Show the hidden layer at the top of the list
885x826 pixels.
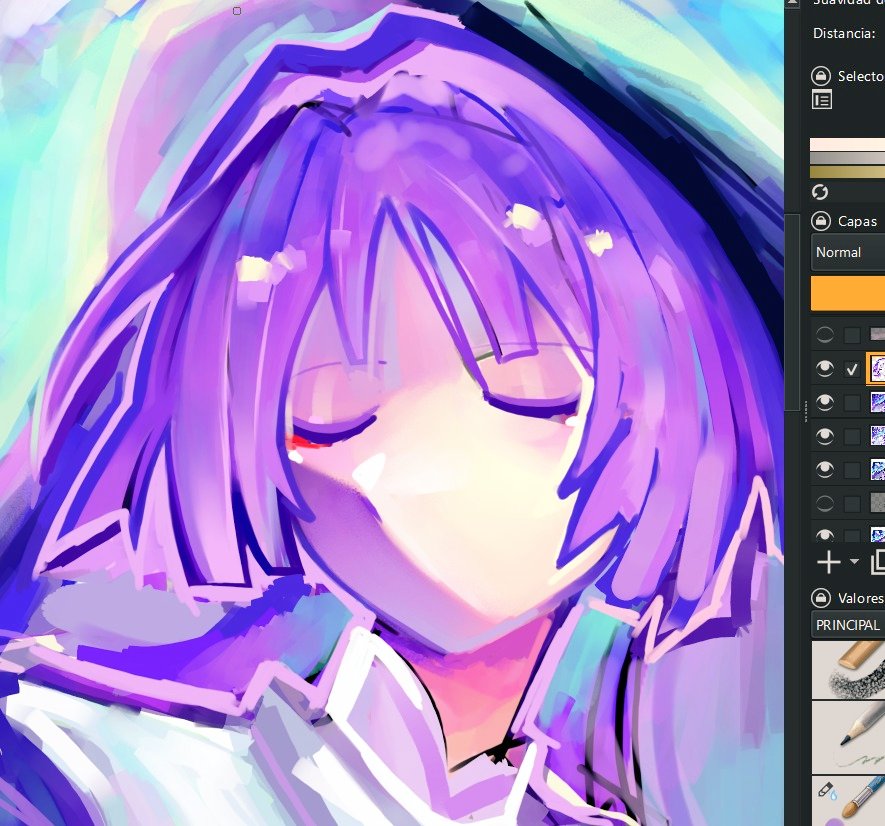(825, 335)
